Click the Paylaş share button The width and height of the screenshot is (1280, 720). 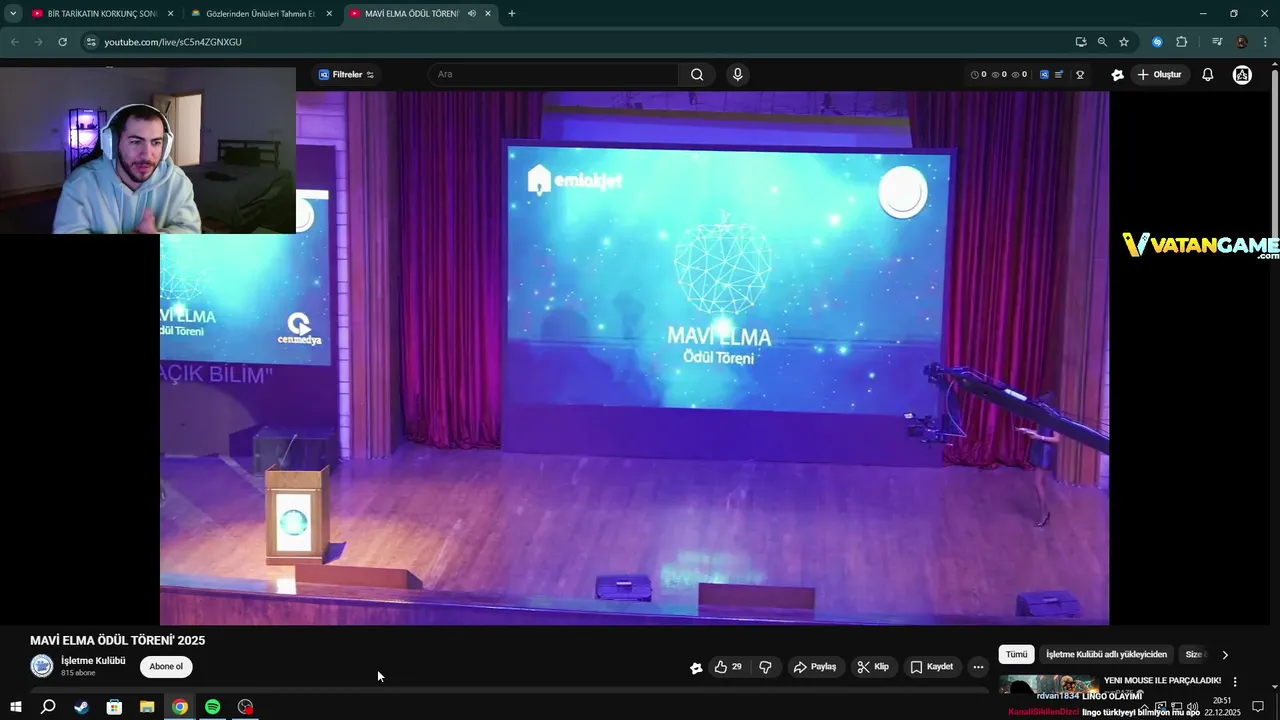(815, 667)
